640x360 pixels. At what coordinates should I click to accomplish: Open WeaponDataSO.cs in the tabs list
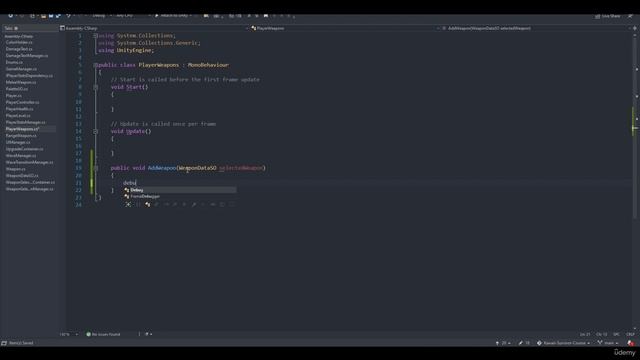(22, 176)
